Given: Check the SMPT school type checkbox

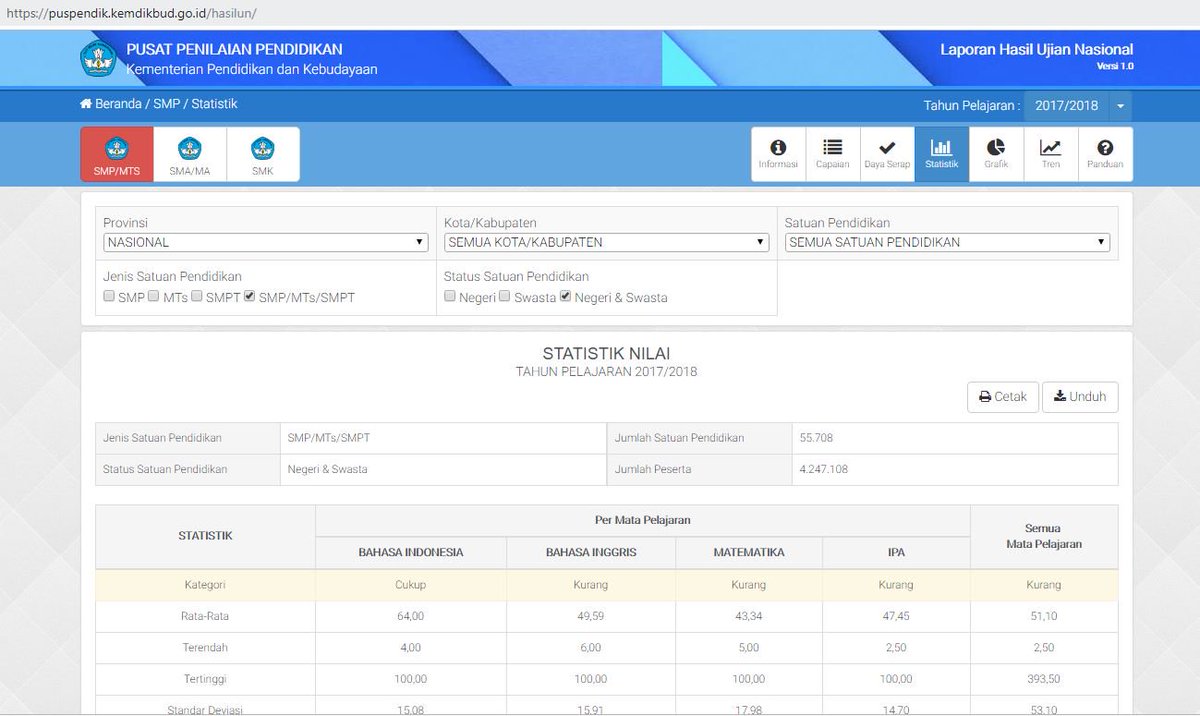Looking at the screenshot, I should click(x=197, y=297).
